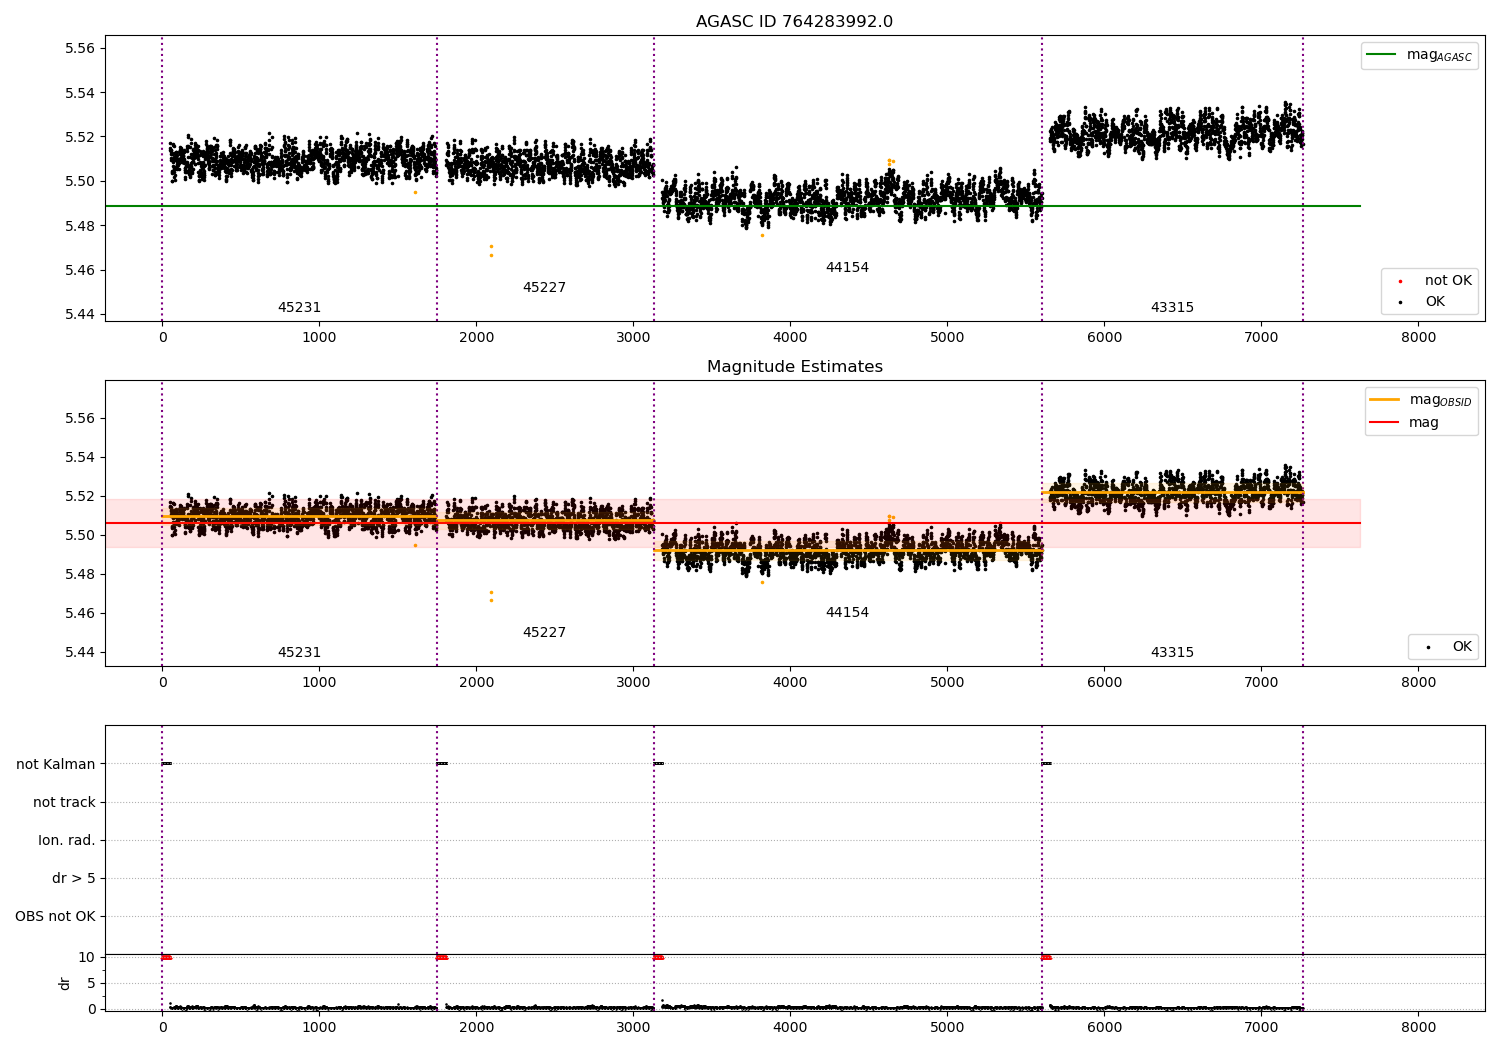Screen dimensions: 1500x1050
Task: Click the 43315 label in top plot
Action: 1172,308
